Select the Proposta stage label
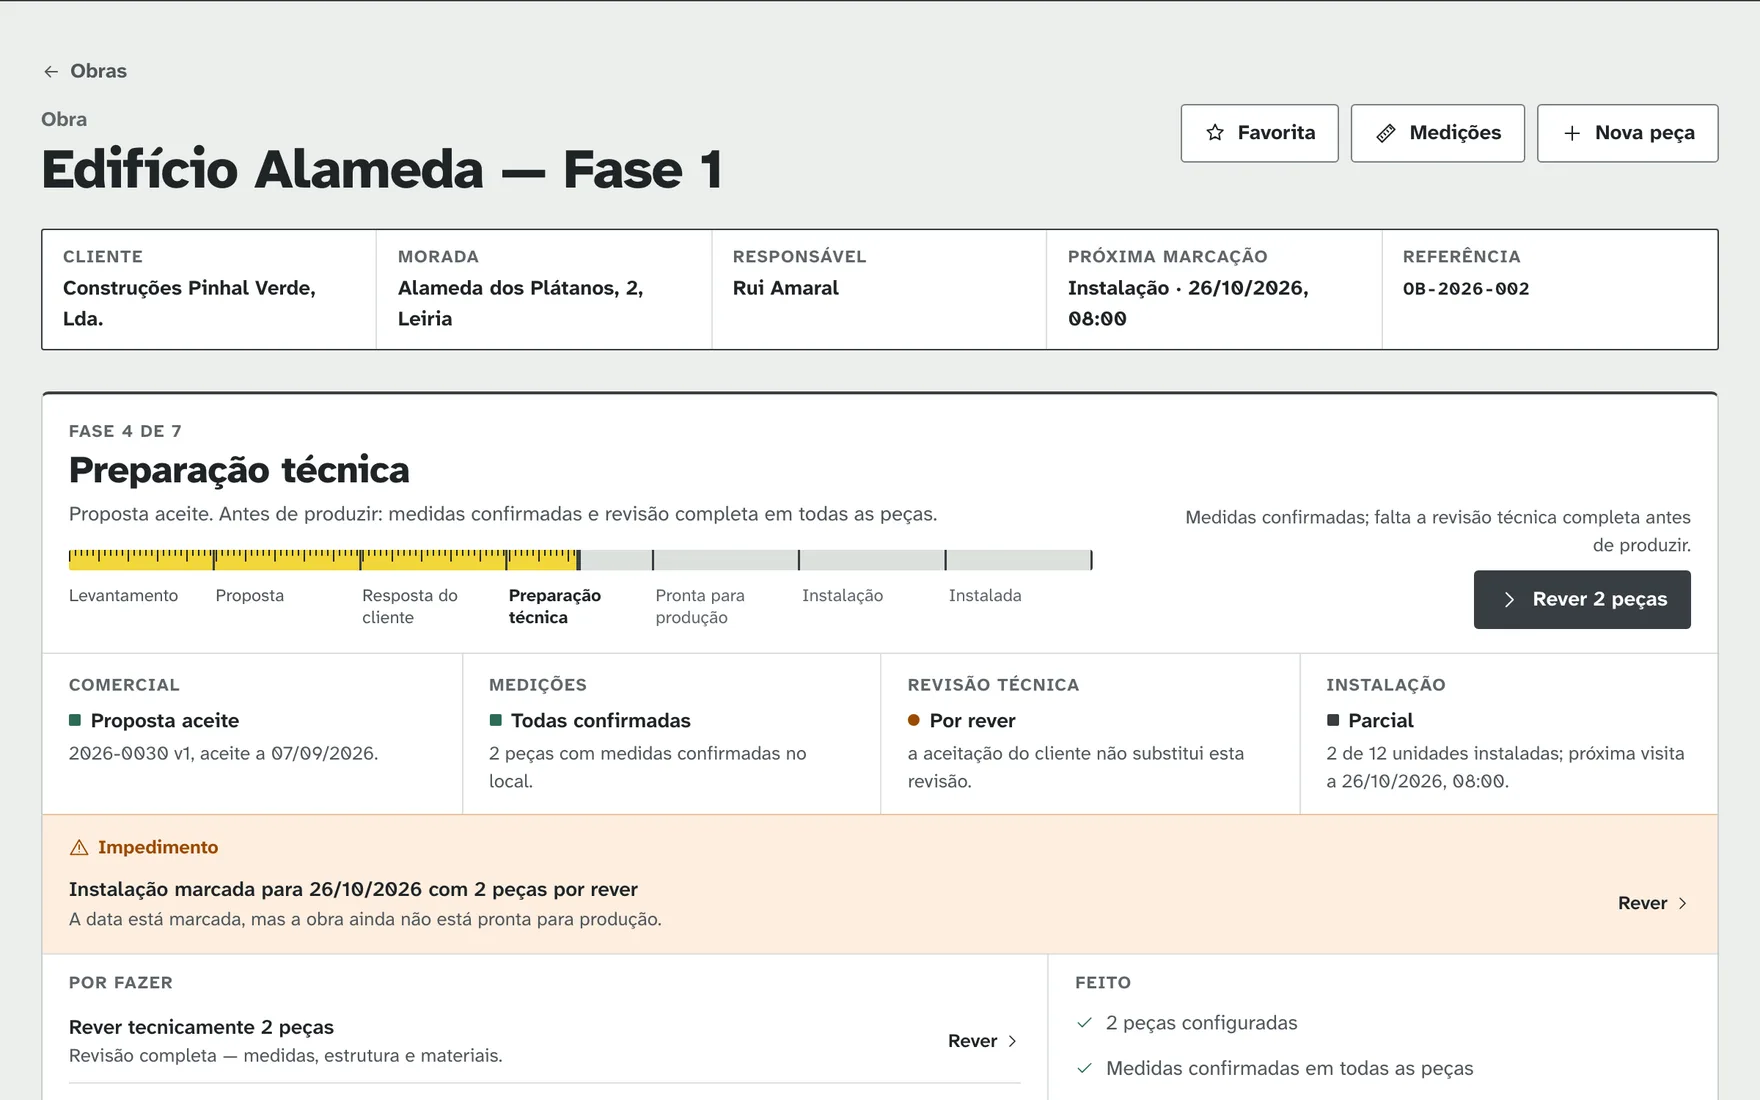Image resolution: width=1760 pixels, height=1100 pixels. pyautogui.click(x=250, y=595)
